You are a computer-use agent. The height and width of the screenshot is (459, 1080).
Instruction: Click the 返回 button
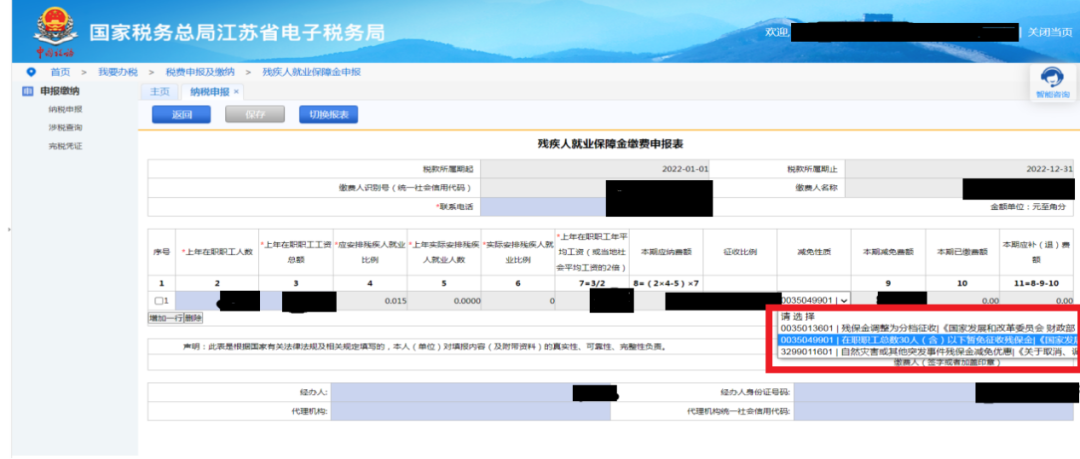181,115
